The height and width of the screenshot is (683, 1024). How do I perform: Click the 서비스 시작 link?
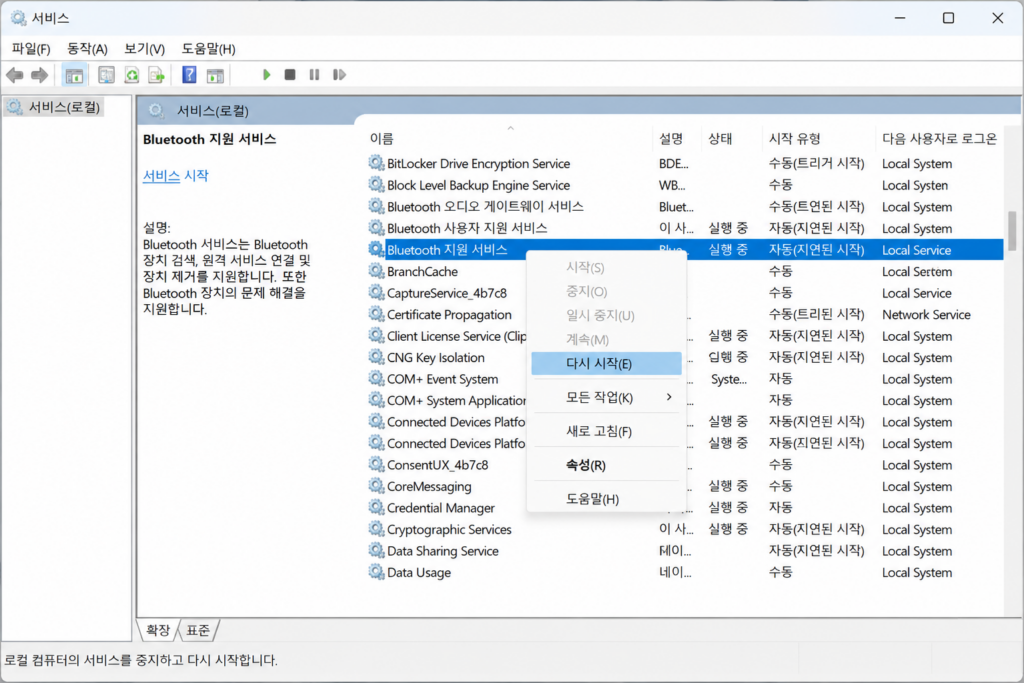click(x=176, y=176)
